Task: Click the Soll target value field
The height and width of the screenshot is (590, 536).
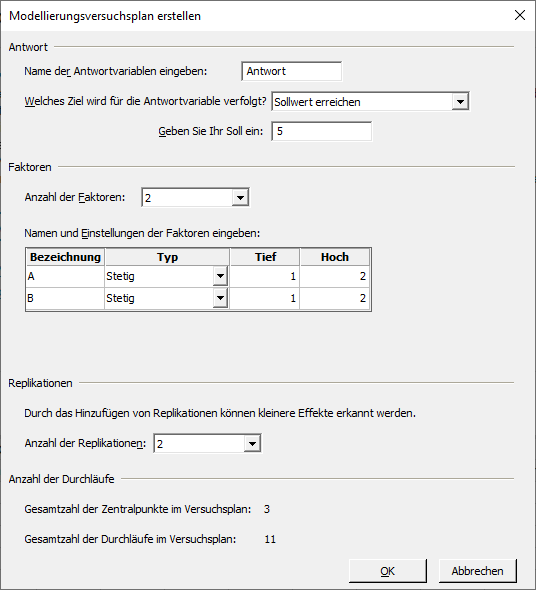Action: click(321, 131)
